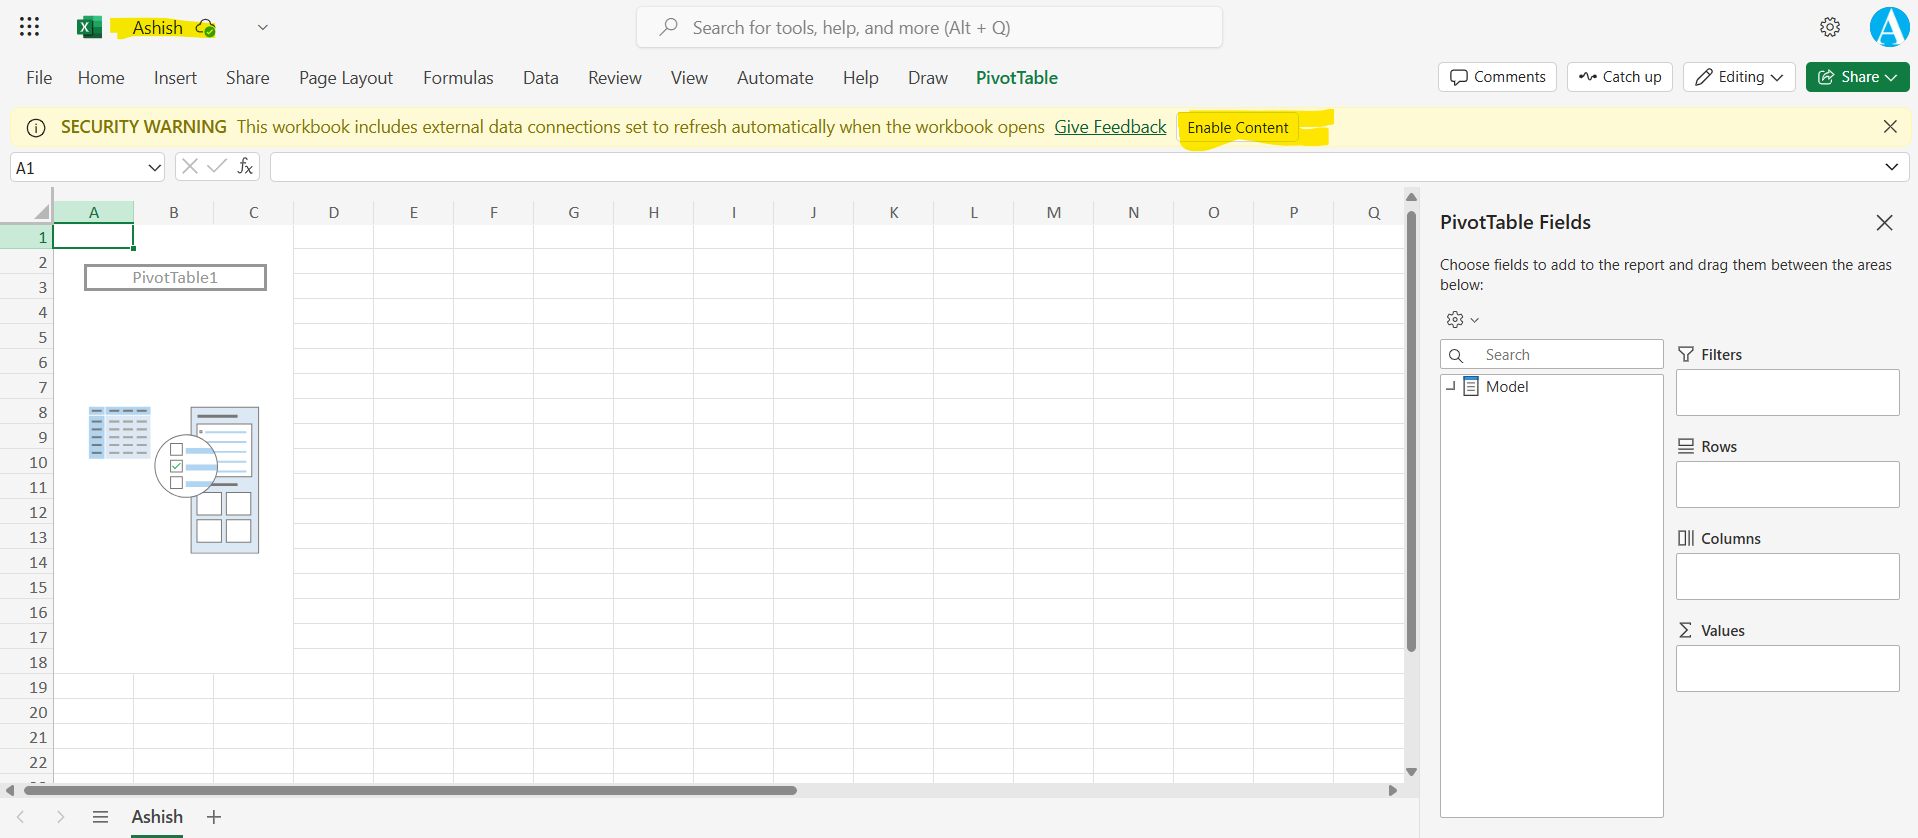Switch to the PivotTable ribbon tab
This screenshot has width=1918, height=838.
pyautogui.click(x=1016, y=78)
